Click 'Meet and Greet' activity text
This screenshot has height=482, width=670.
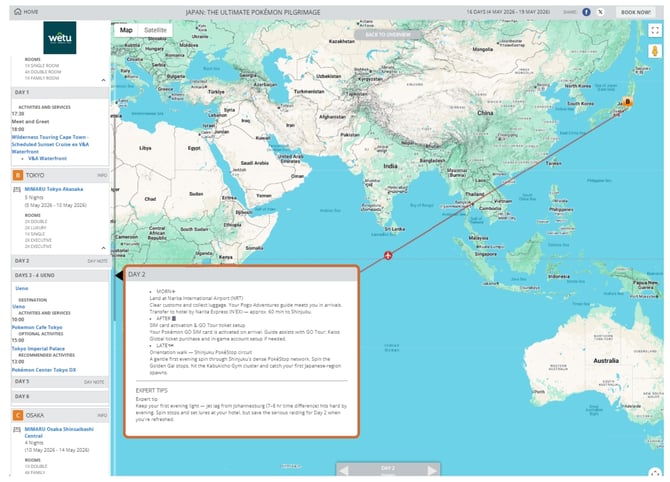tap(30, 122)
